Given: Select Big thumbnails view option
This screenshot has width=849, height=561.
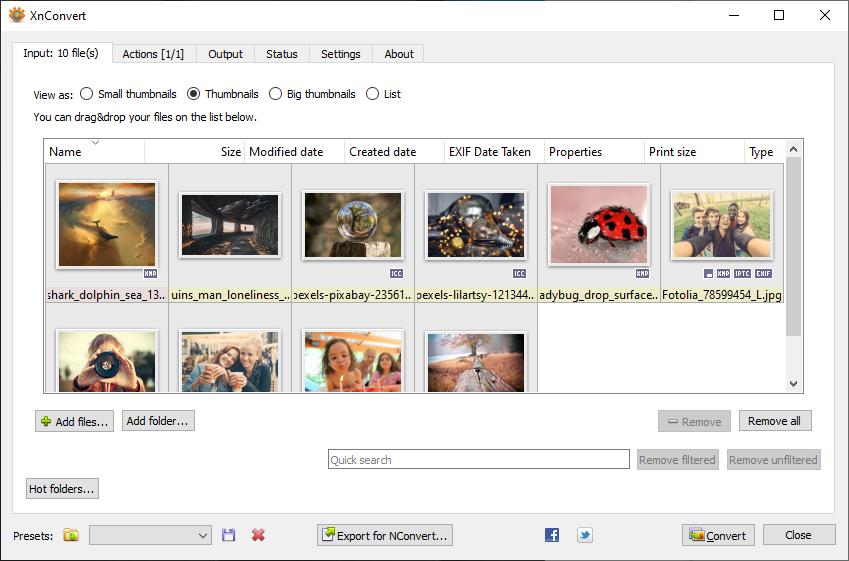Looking at the screenshot, I should point(276,94).
